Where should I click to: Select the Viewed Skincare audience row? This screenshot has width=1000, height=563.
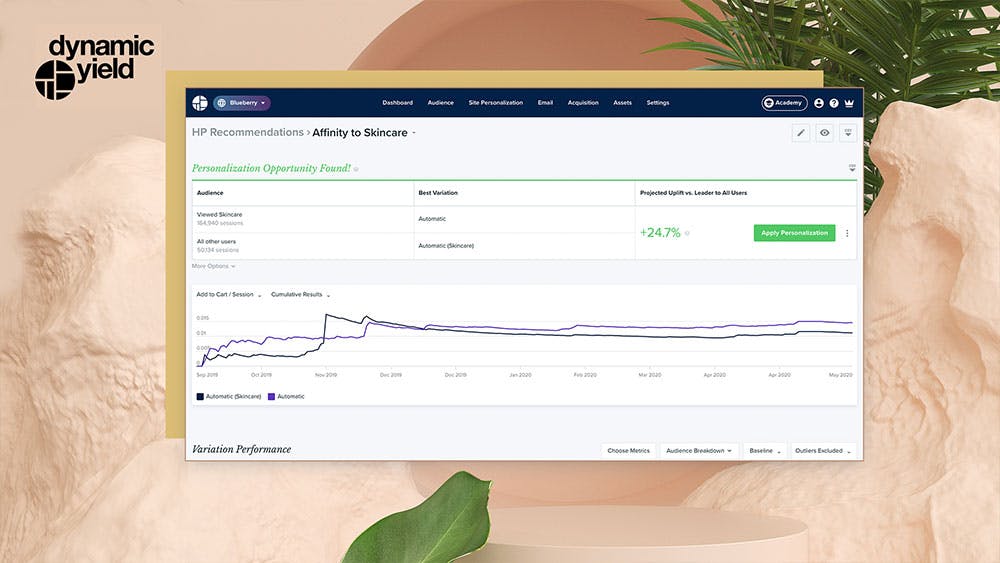pos(303,219)
